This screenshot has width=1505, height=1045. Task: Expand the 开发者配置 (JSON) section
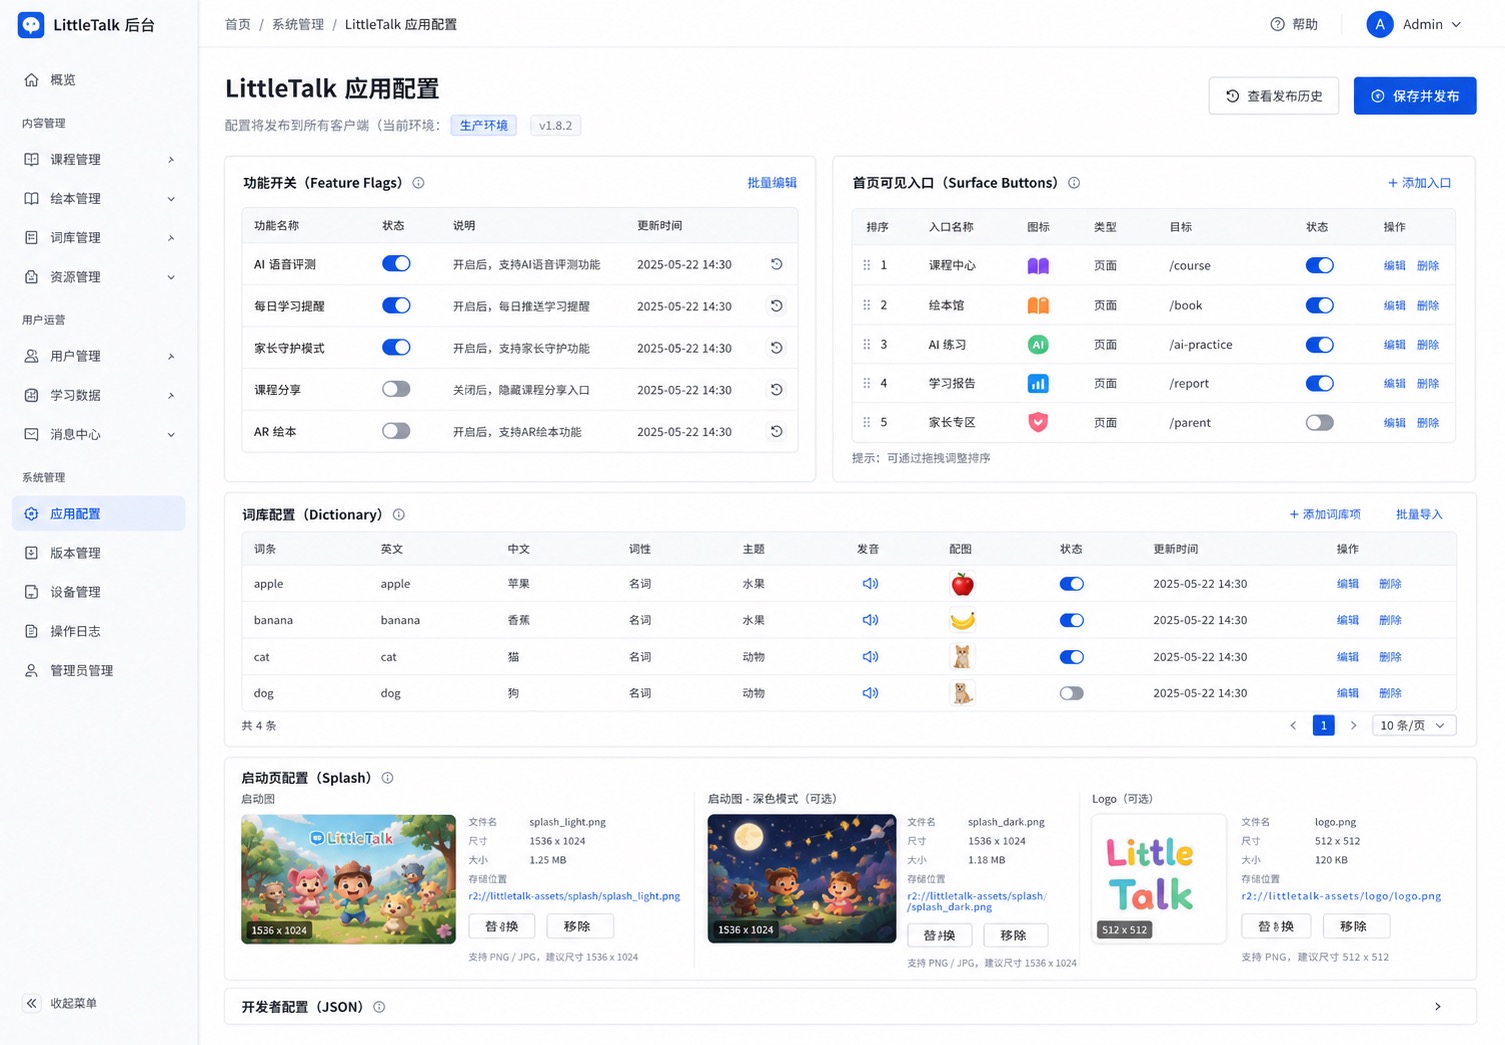tap(1437, 1007)
